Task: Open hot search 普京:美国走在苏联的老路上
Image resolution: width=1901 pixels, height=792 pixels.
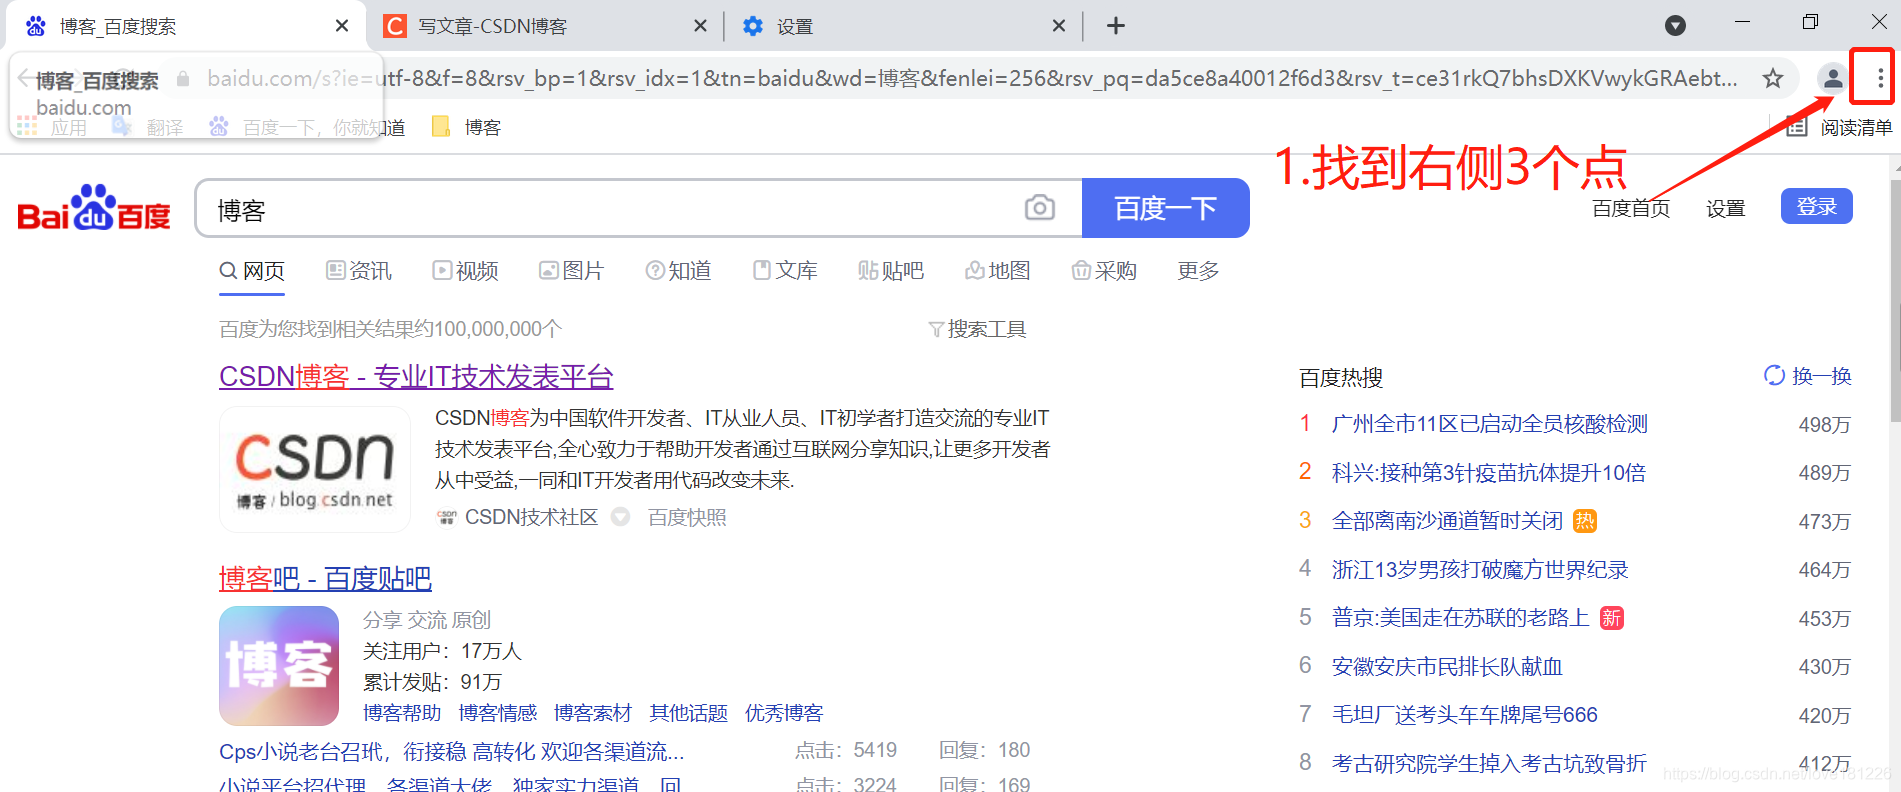Action: [1461, 618]
